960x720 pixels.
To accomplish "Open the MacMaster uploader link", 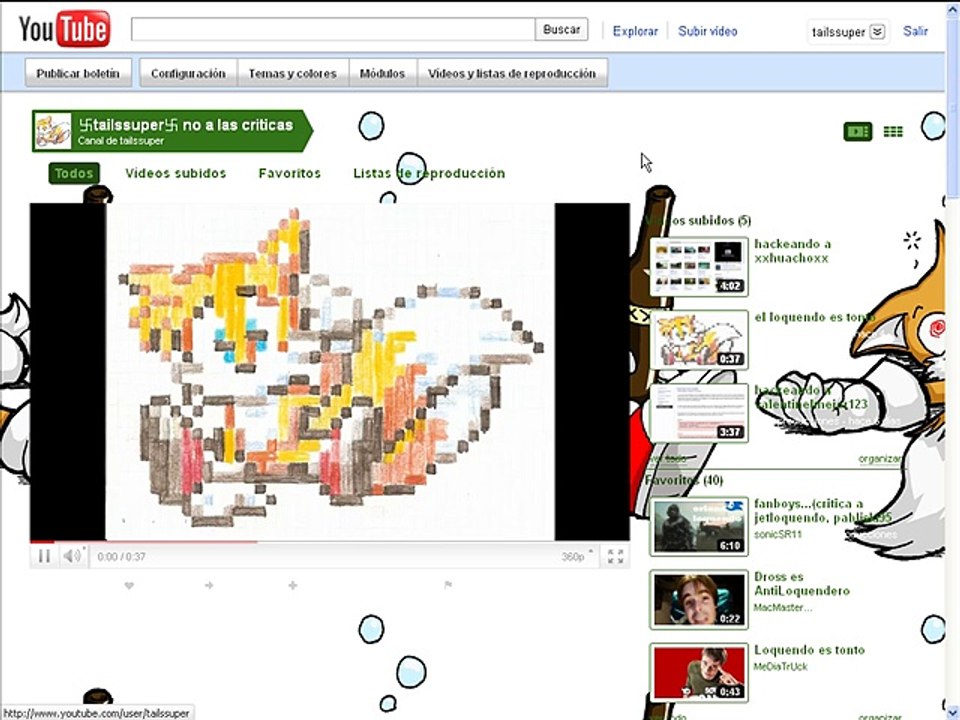I will point(783,607).
